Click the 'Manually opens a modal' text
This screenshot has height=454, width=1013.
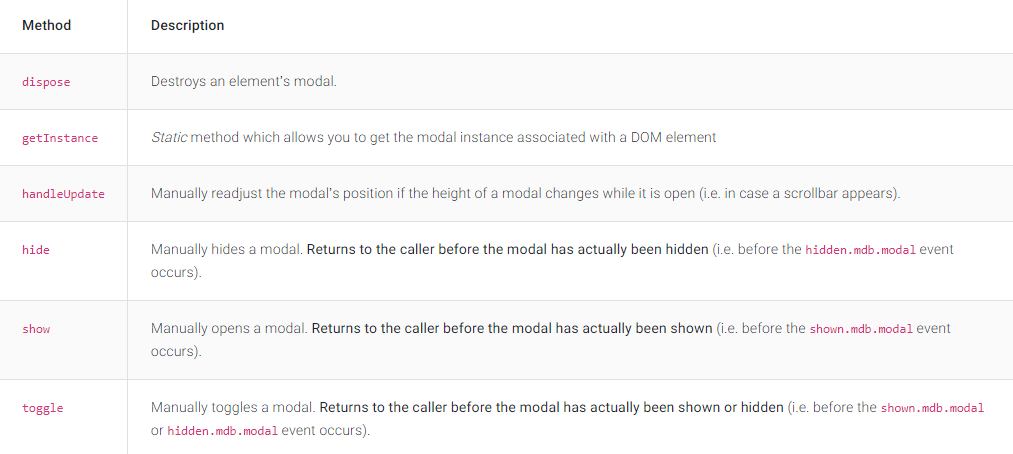click(229, 329)
